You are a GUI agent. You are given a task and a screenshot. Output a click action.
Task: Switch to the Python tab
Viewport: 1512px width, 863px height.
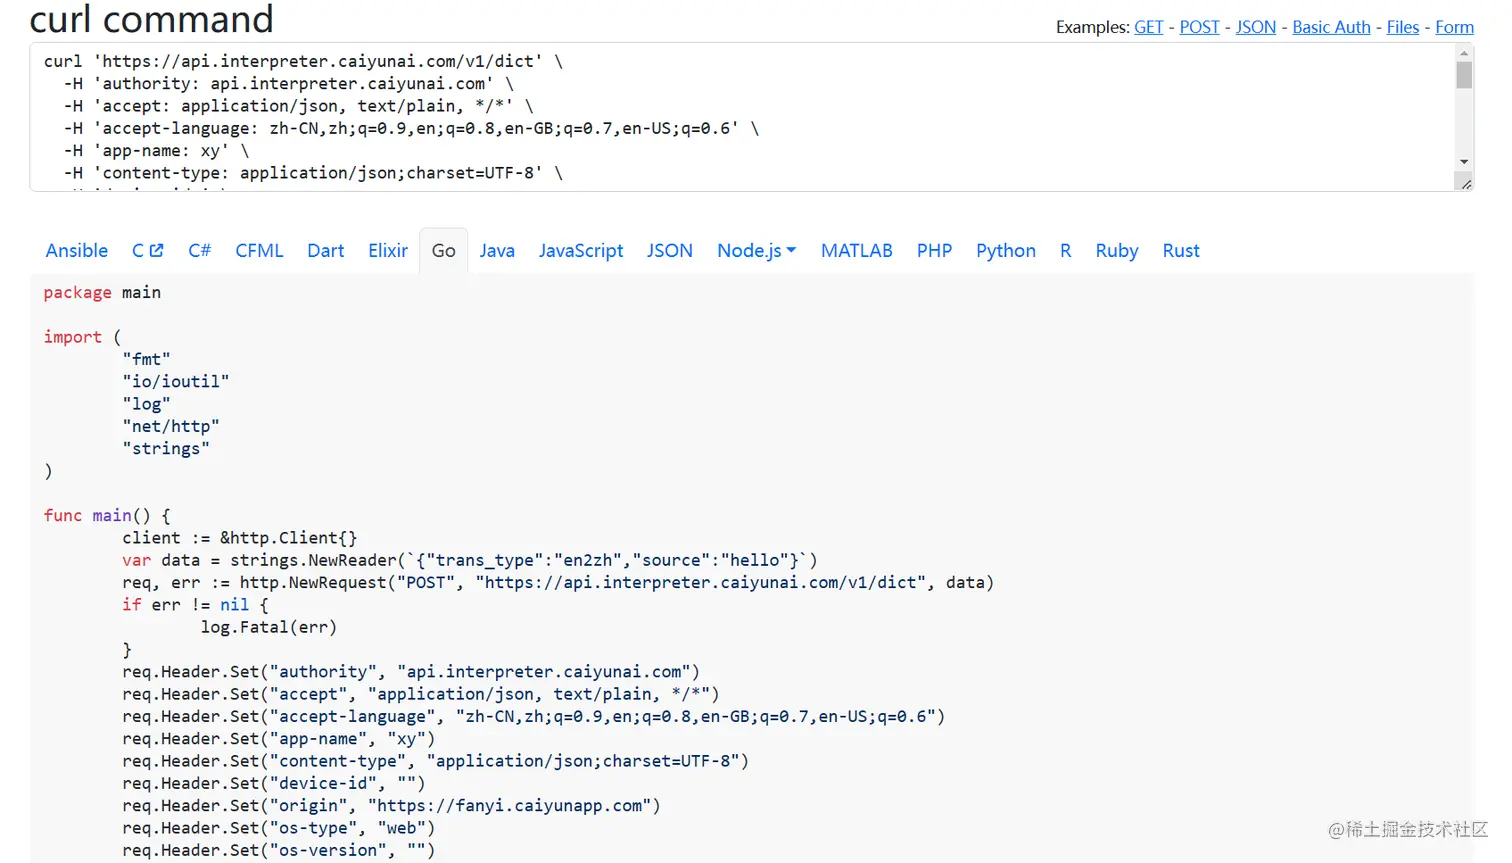click(1005, 250)
